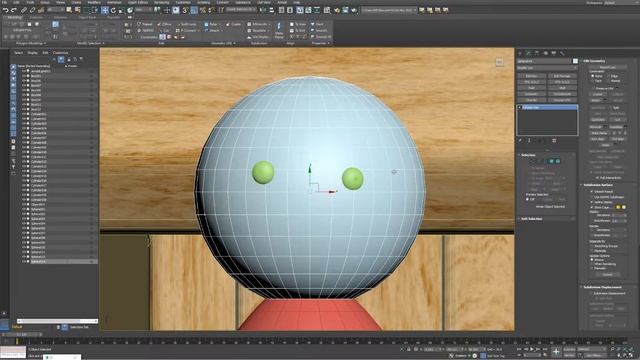The width and height of the screenshot is (640, 360).
Task: Toggle the Percent Snap button
Action: [x=203, y=10]
